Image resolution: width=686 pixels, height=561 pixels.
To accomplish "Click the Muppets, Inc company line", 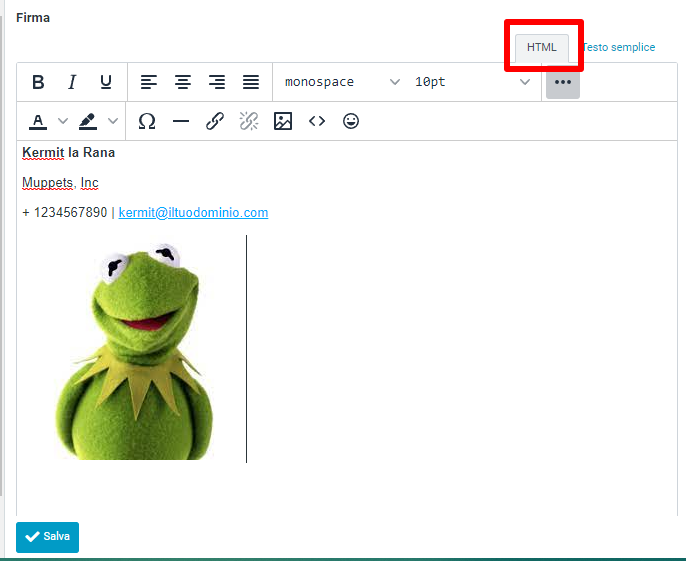I will (60, 182).
